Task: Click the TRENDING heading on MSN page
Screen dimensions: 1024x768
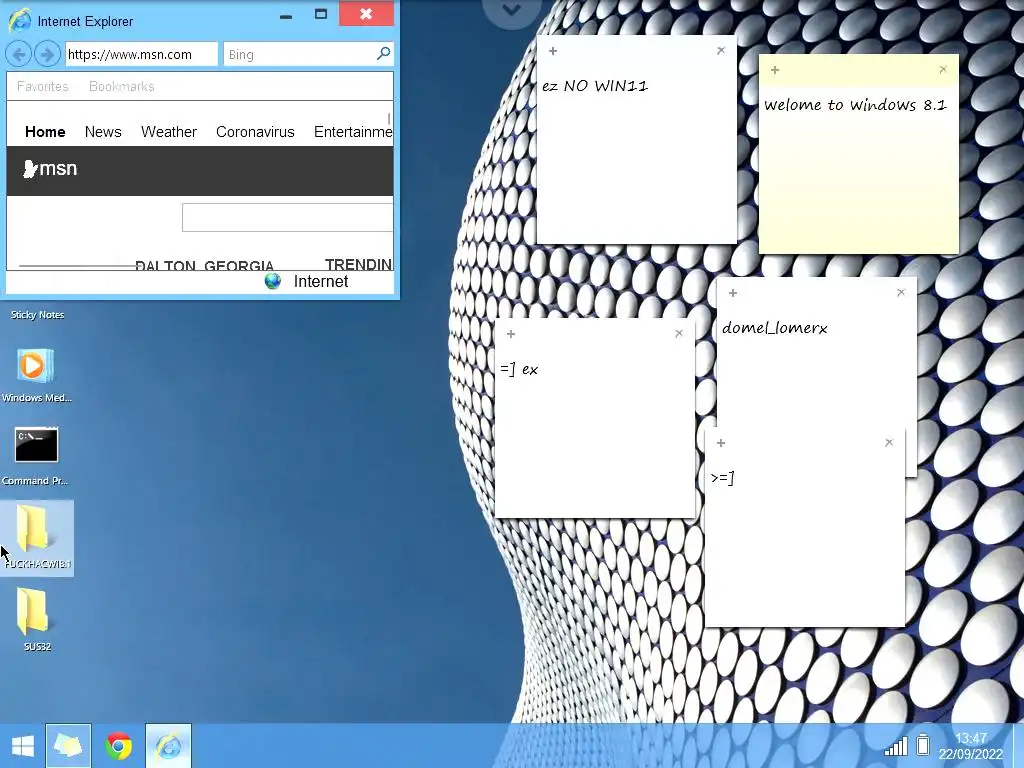Action: click(x=359, y=264)
